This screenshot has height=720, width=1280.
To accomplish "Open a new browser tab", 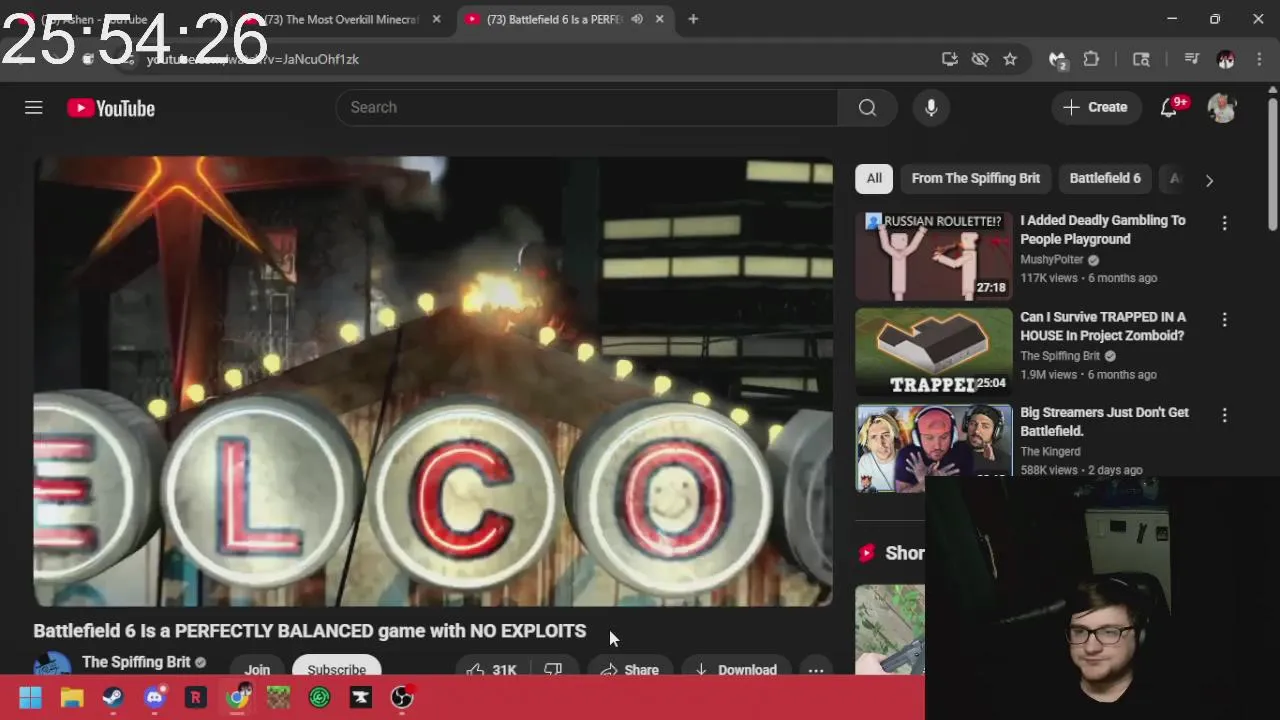I will pyautogui.click(x=693, y=19).
